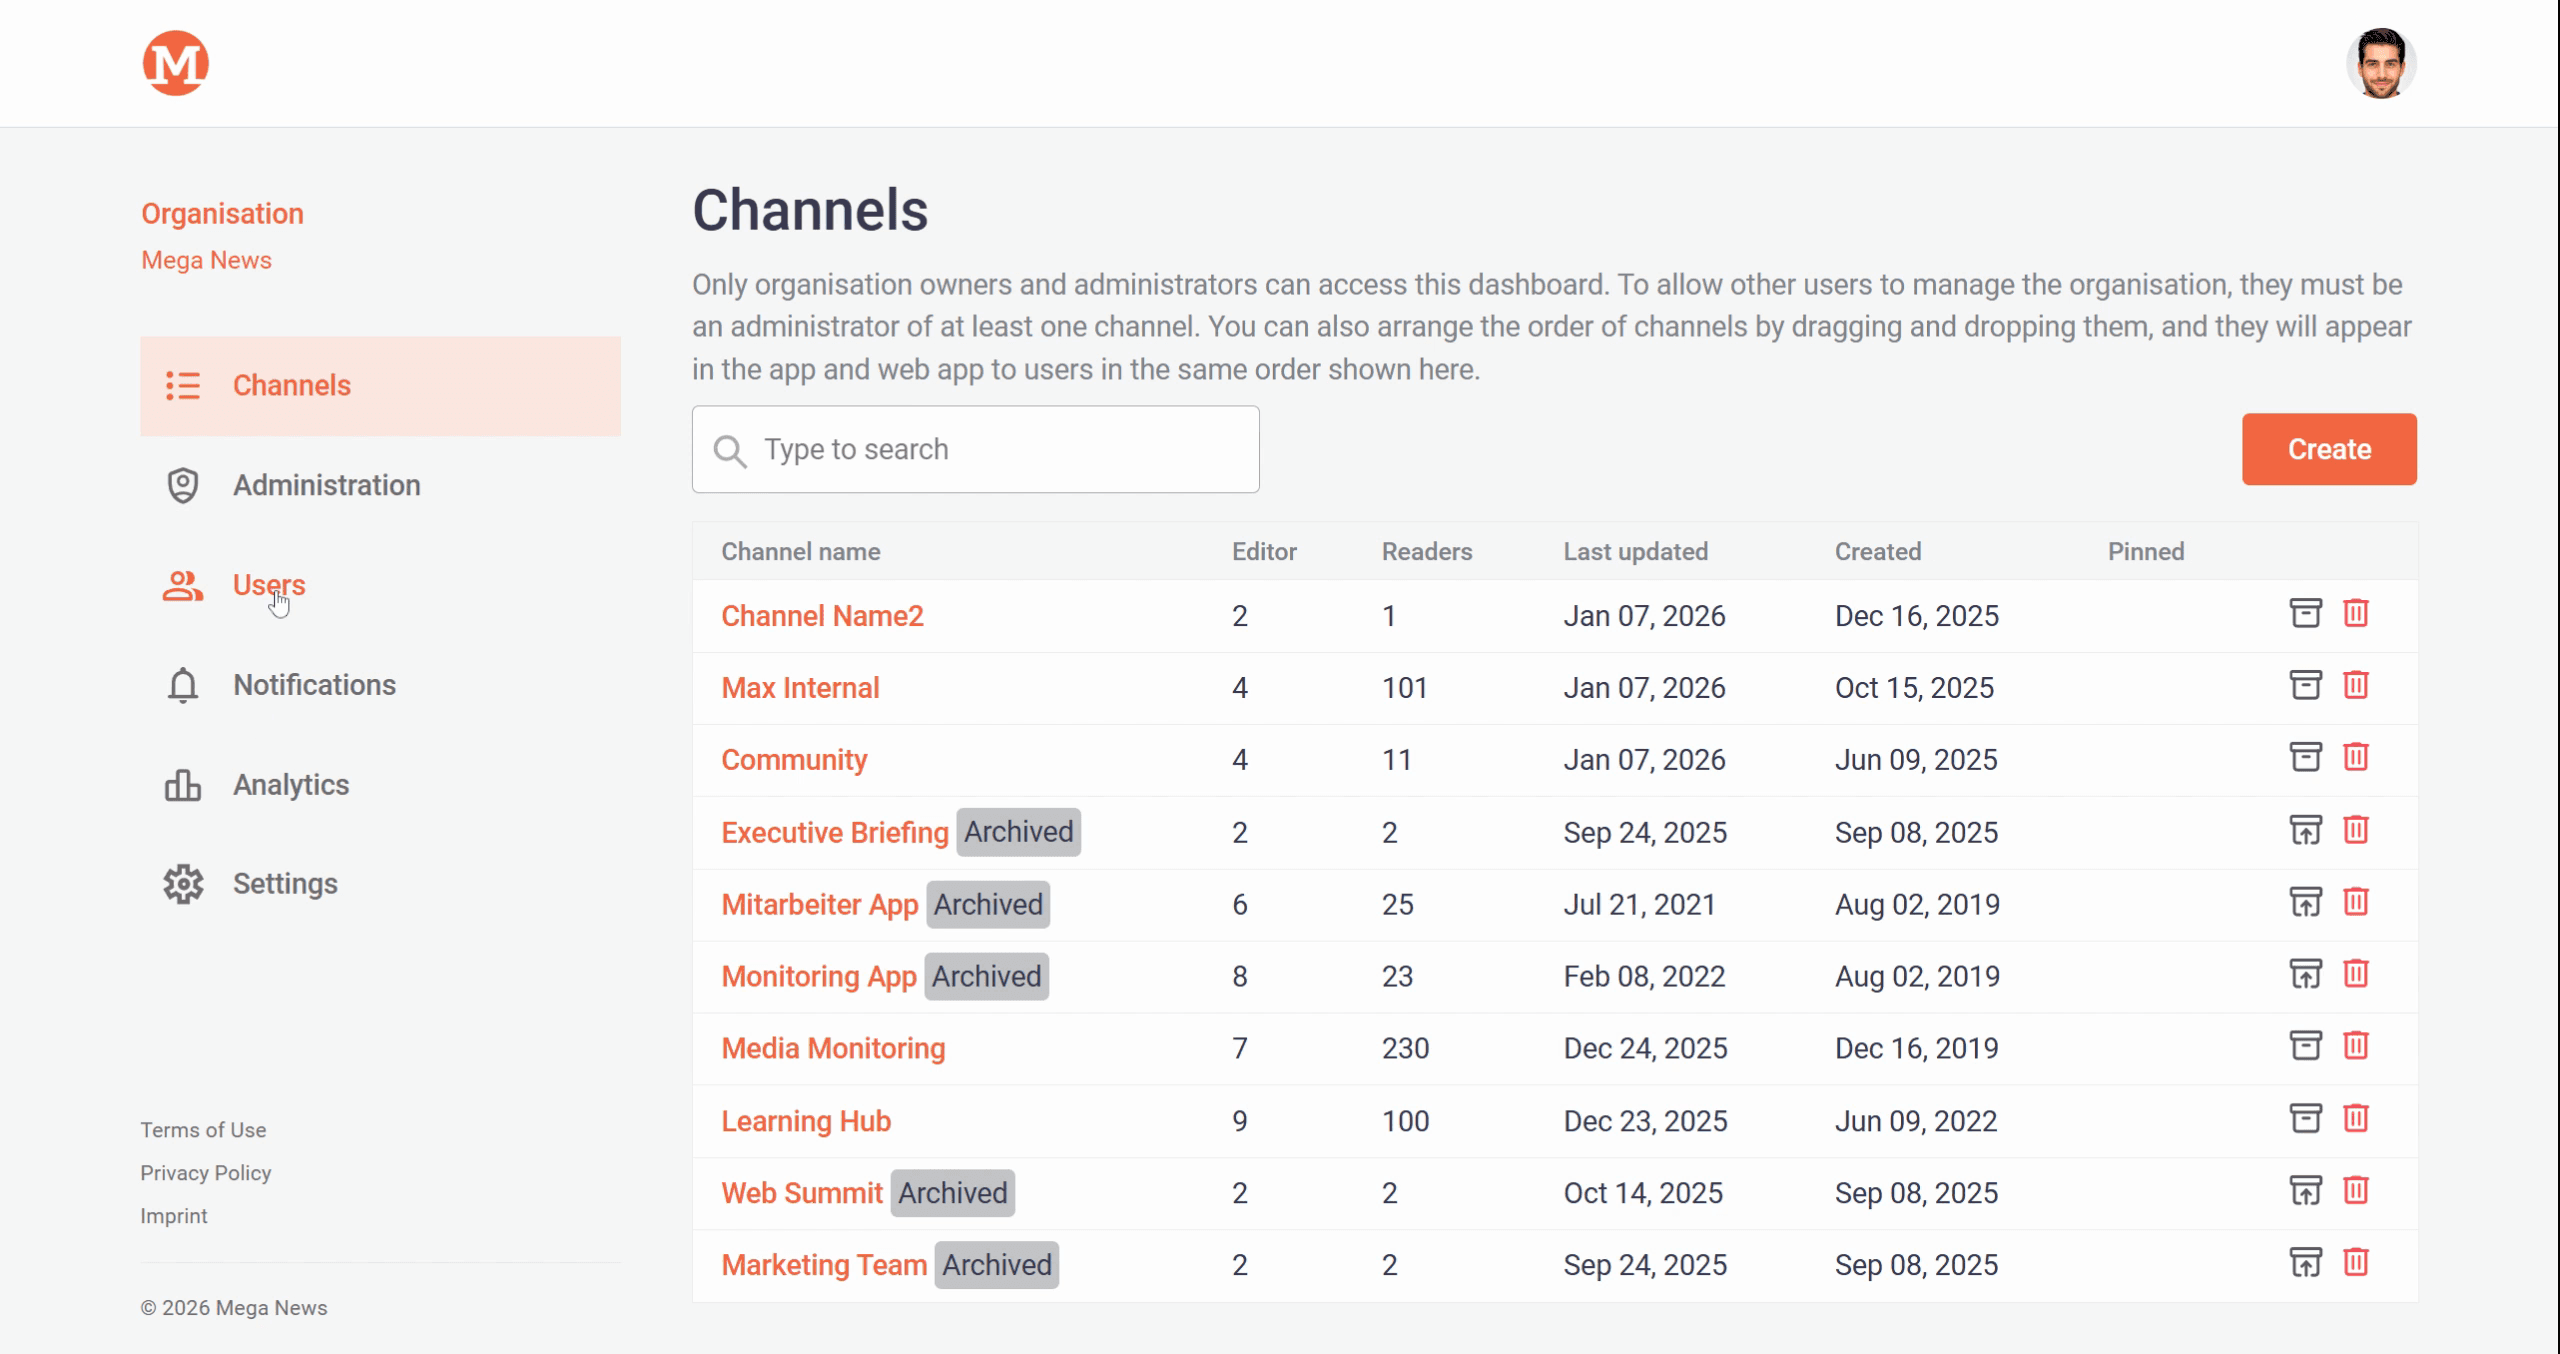Open the Privacy Policy link
Screen dimensions: 2560x1354
pos(206,1173)
